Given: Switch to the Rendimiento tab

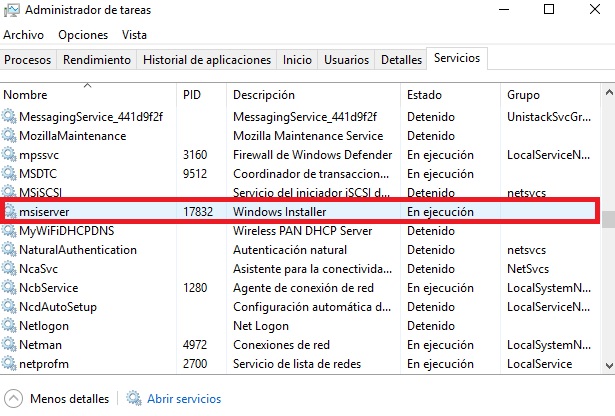Looking at the screenshot, I should point(97,60).
